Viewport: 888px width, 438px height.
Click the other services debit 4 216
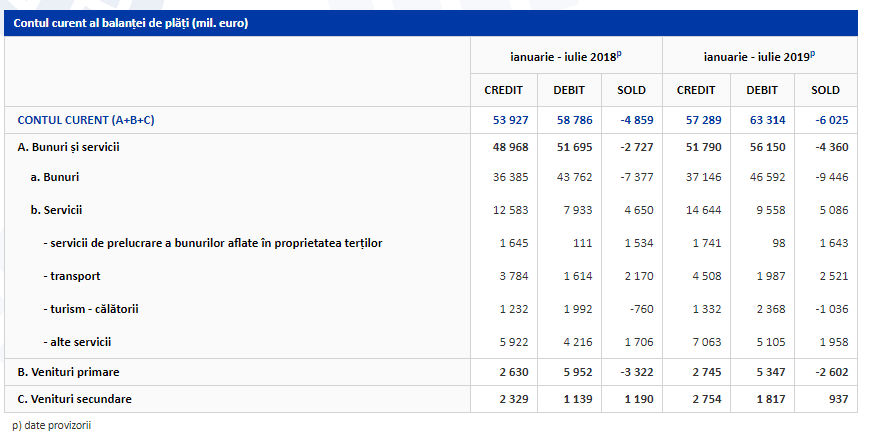click(578, 342)
